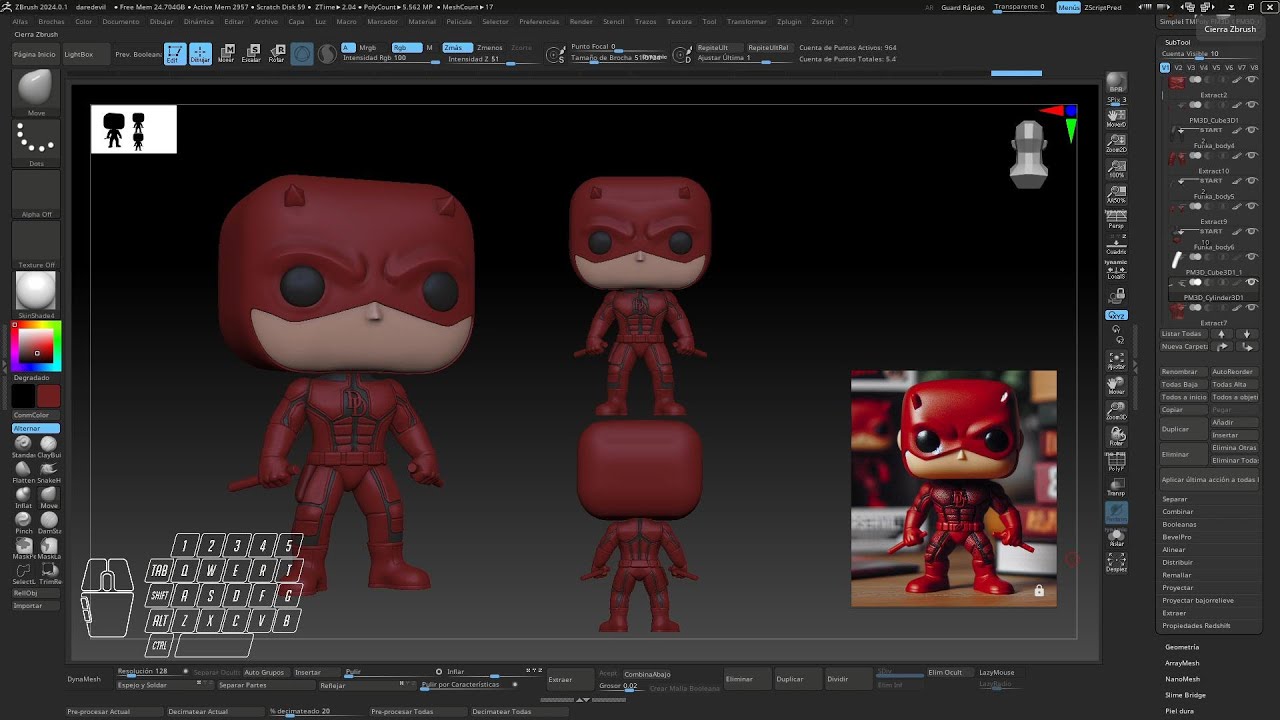1280x720 pixels.
Task: Select the Standard brush icon
Action: pos(22,446)
